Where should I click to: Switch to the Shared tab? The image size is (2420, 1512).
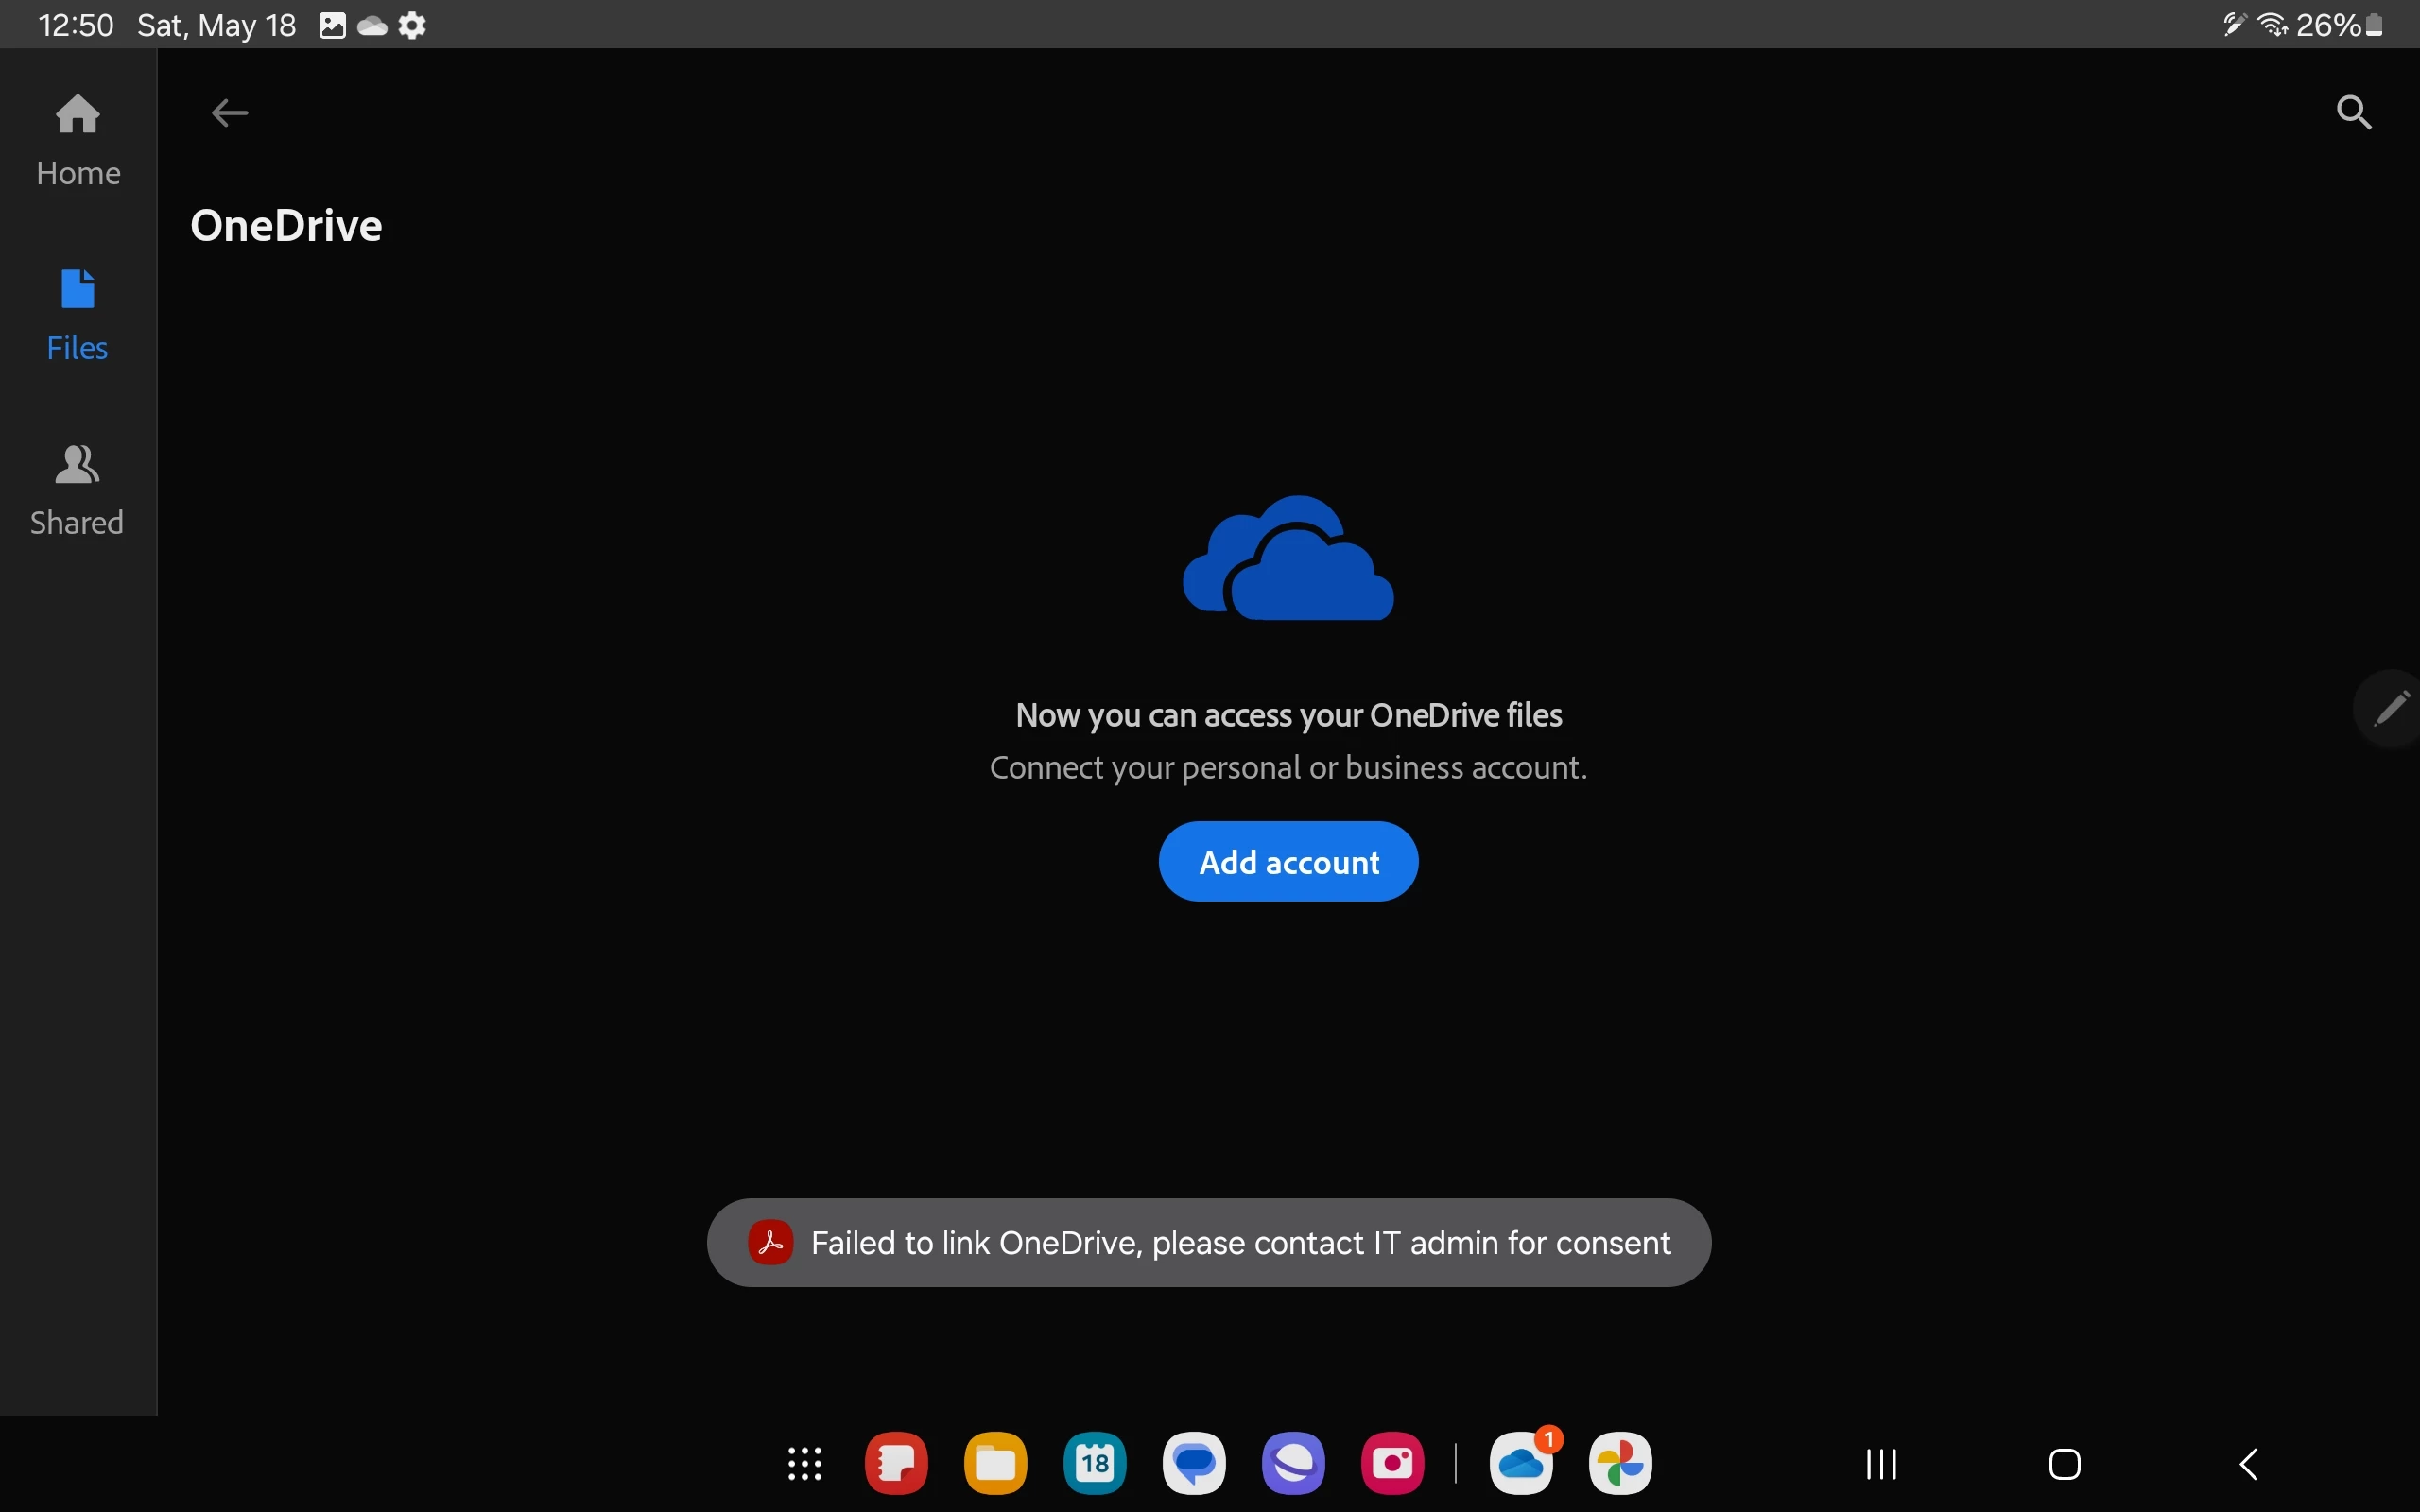point(78,489)
